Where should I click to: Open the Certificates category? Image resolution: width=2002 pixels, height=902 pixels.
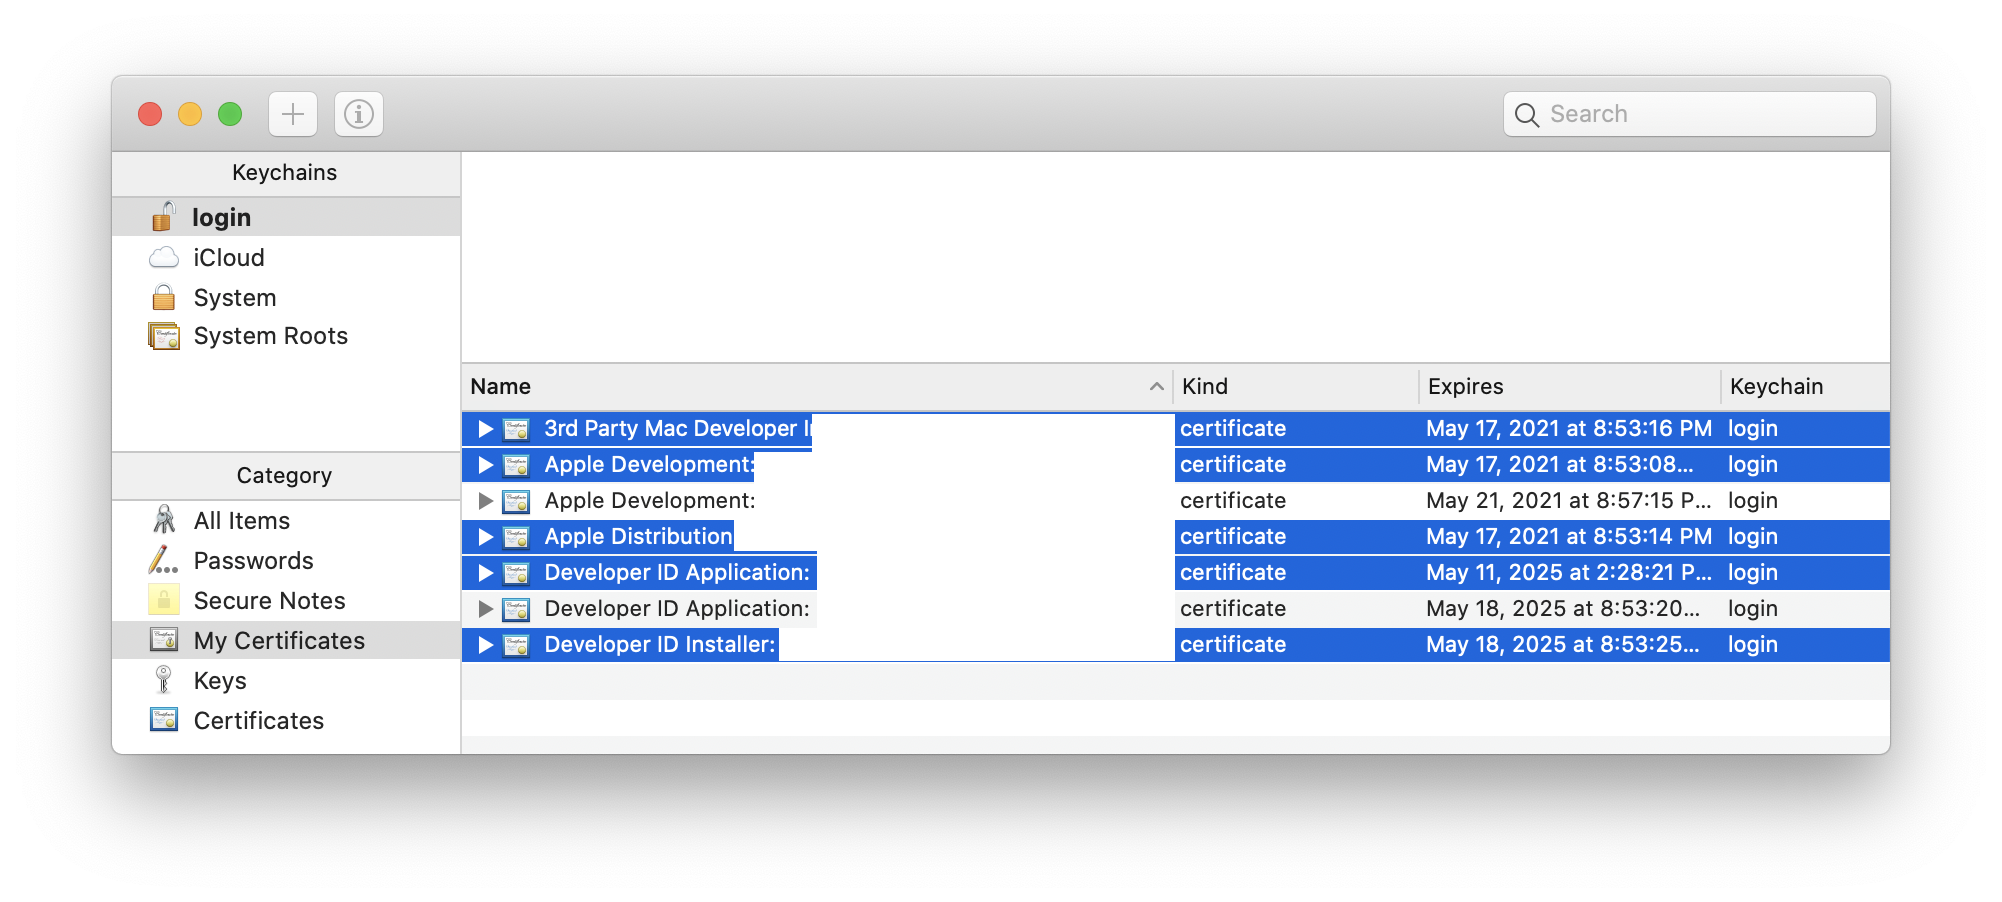pyautogui.click(x=286, y=720)
